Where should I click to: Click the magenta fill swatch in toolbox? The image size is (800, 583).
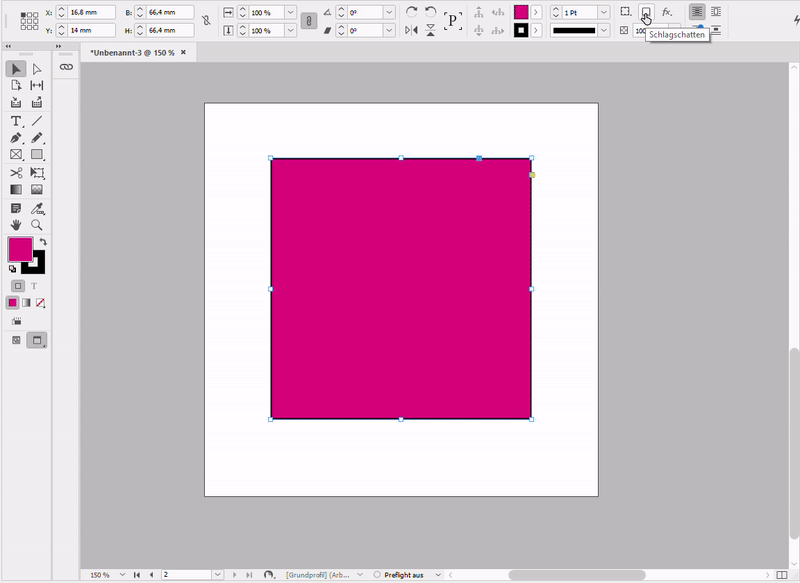pos(20,250)
